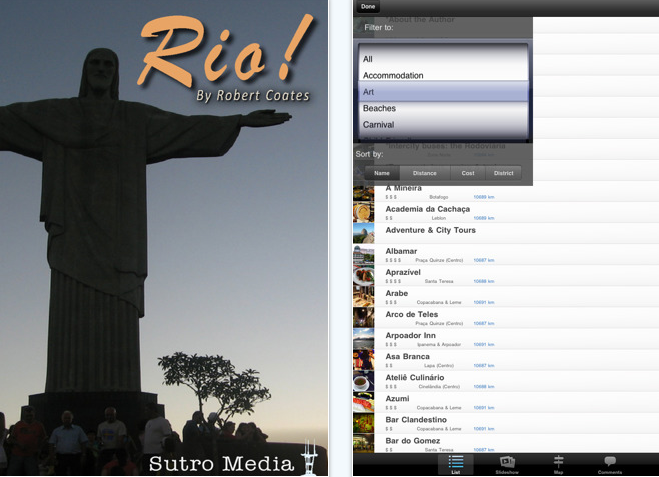Open Academia da Cachaça entry
The width and height of the screenshot is (659, 477).
pos(506,213)
